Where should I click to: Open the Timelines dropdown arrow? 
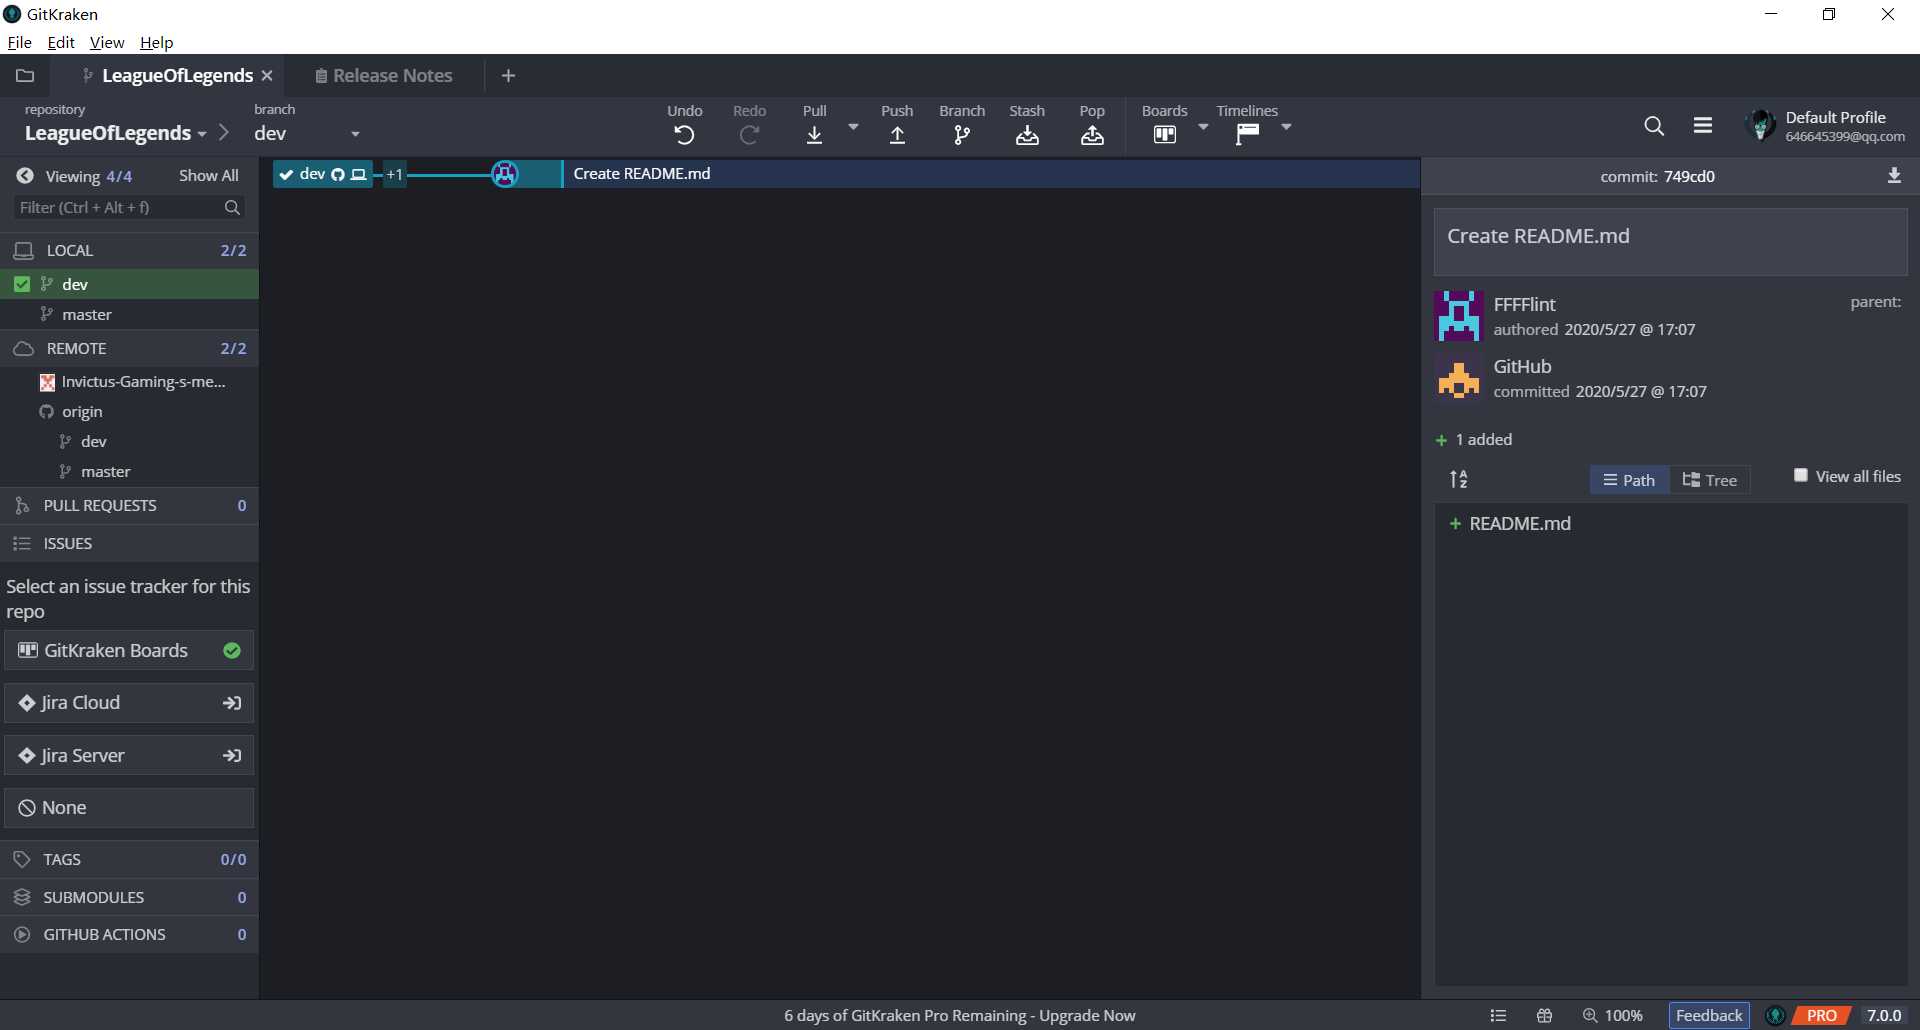coord(1286,127)
